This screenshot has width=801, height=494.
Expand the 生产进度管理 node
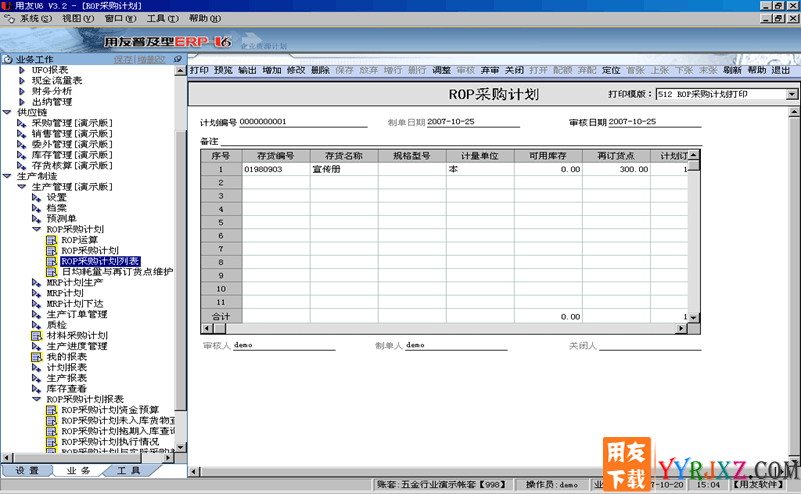[x=36, y=346]
